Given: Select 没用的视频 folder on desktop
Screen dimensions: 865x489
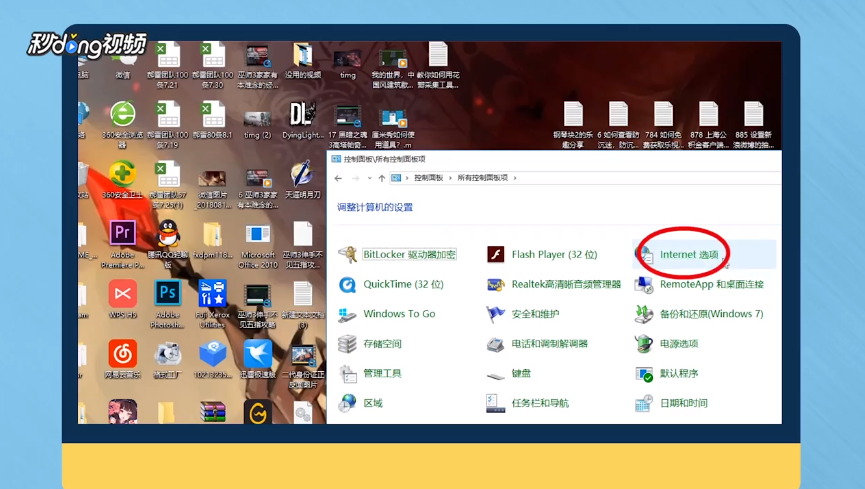Looking at the screenshot, I should [303, 61].
